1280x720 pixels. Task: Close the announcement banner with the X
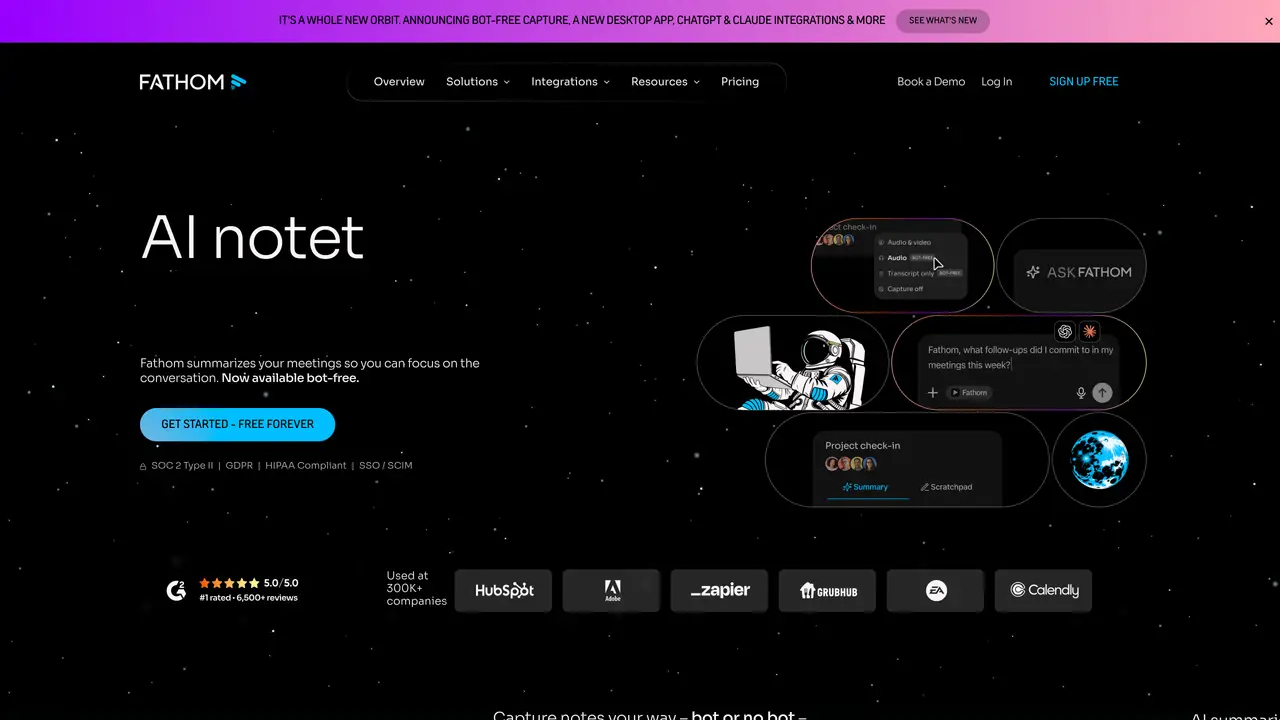click(1269, 21)
